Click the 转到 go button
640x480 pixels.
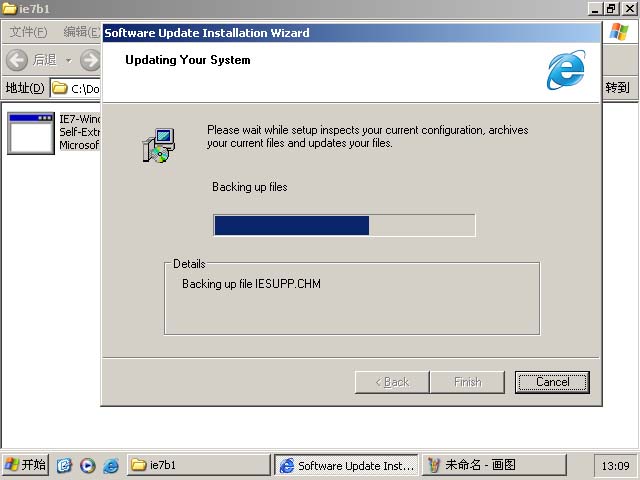tap(617, 88)
